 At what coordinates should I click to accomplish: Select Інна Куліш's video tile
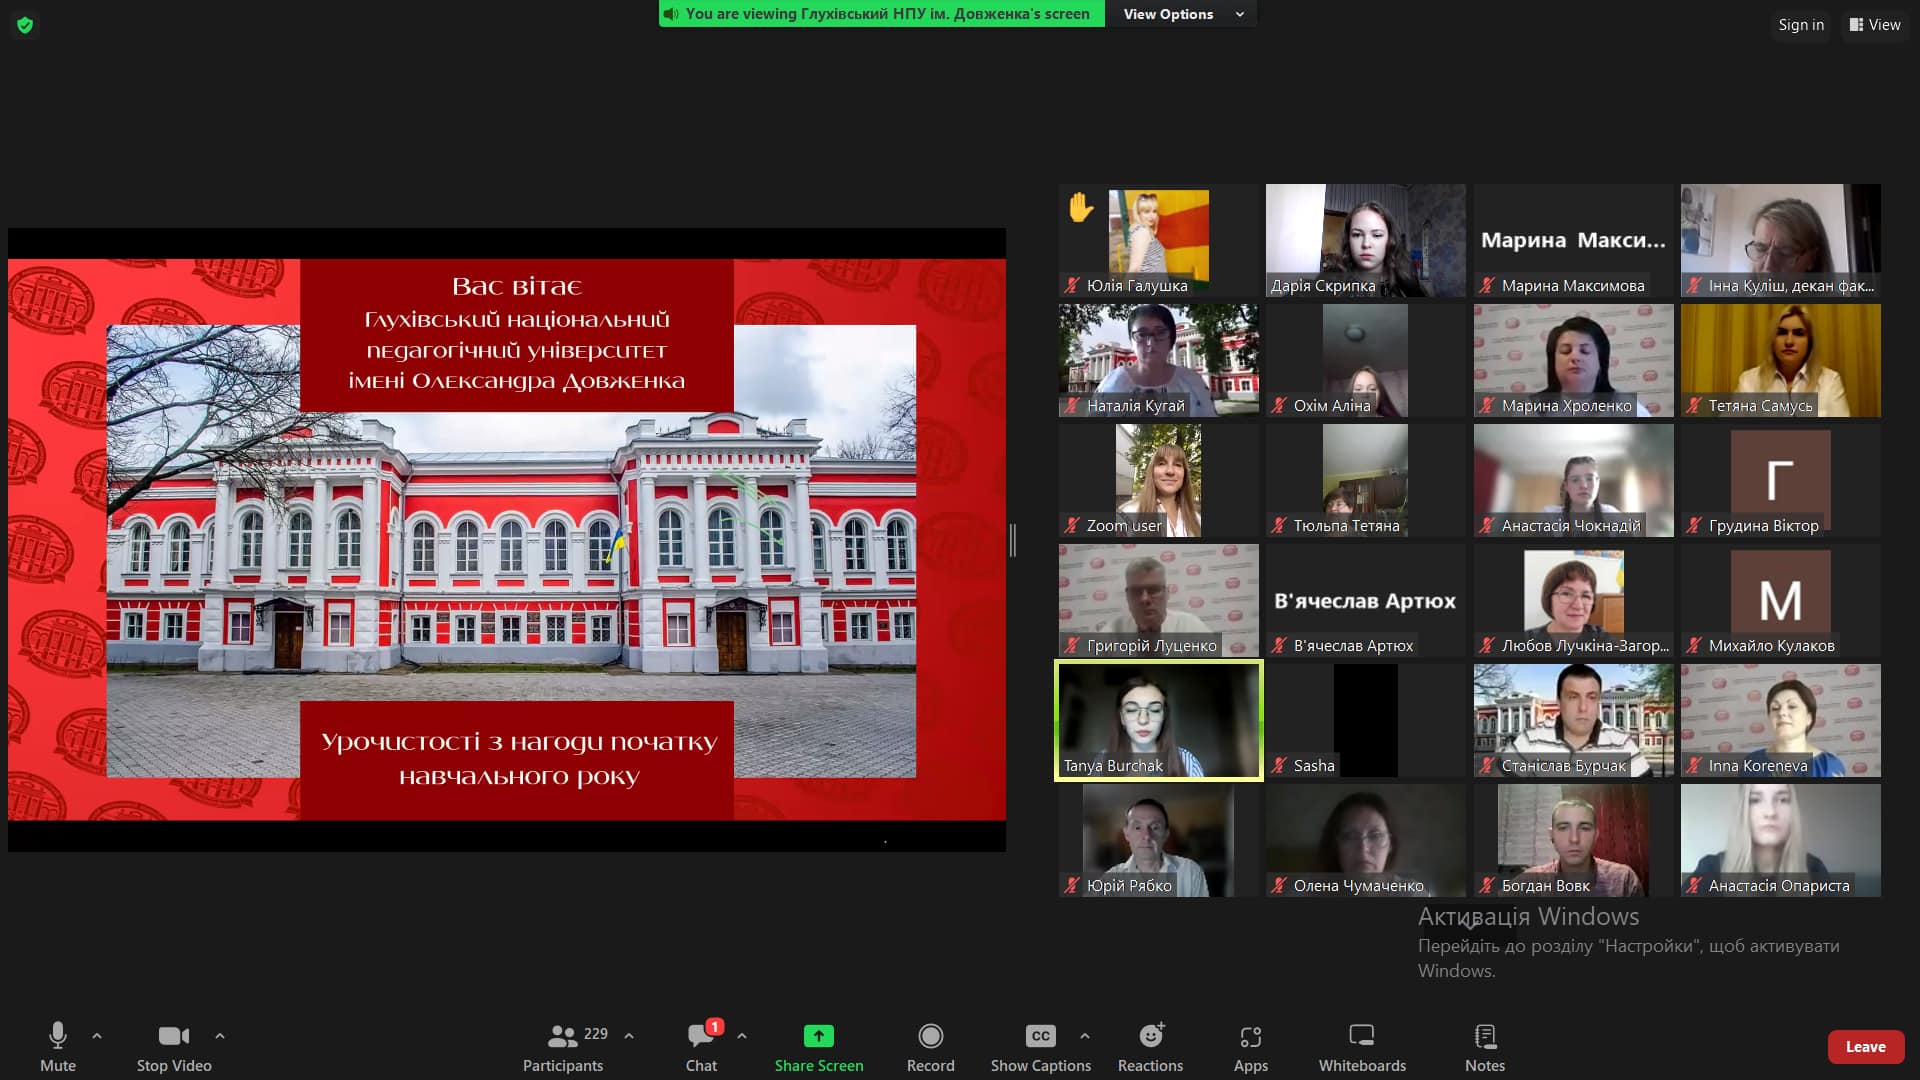click(x=1781, y=240)
